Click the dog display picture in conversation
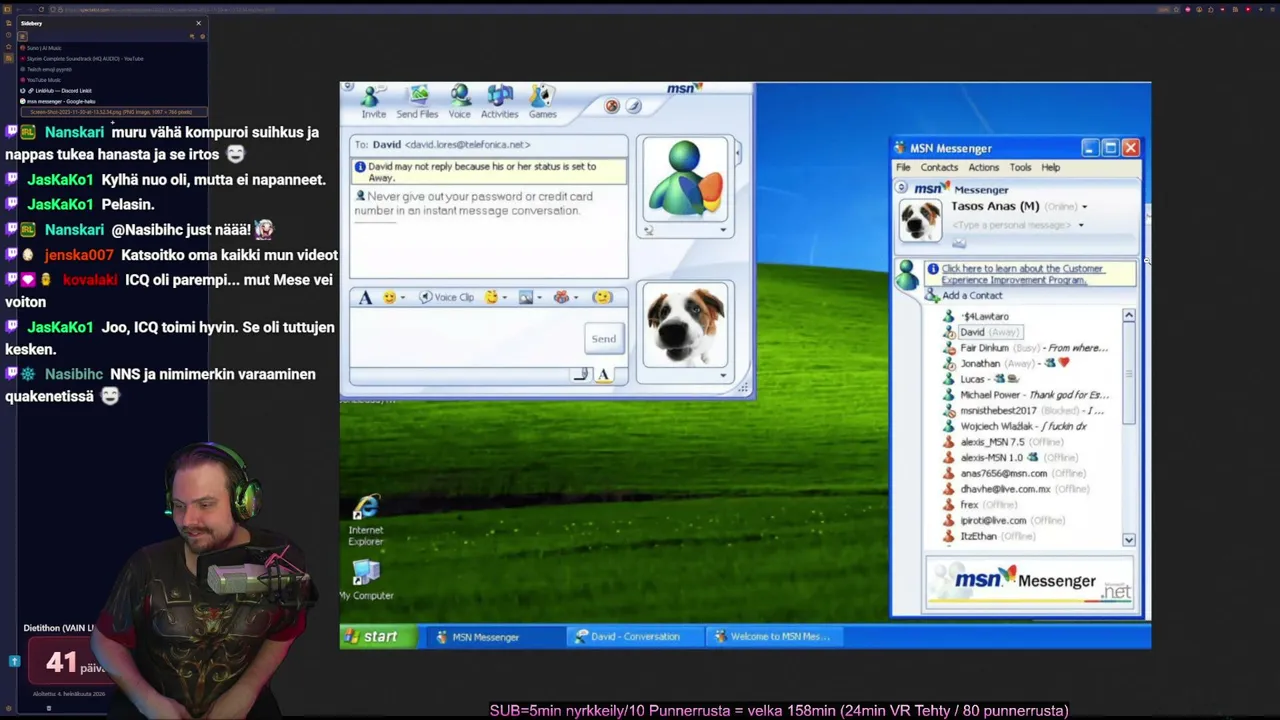 [x=685, y=326]
